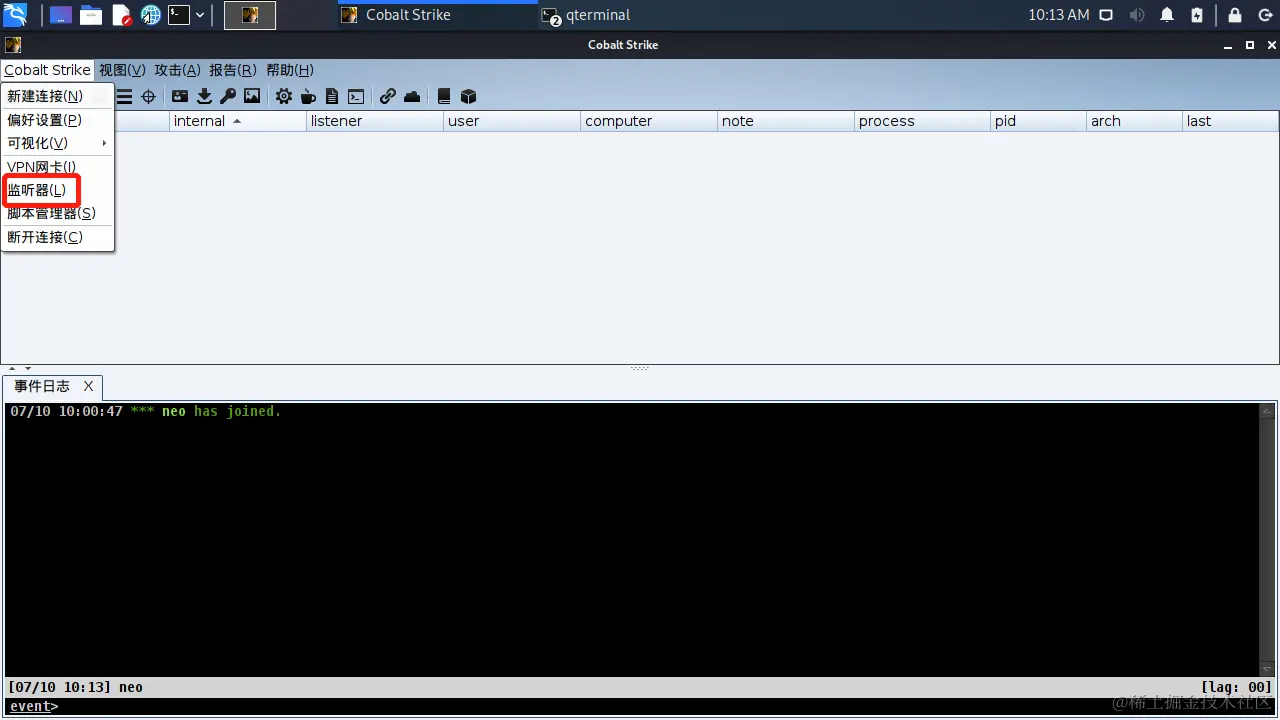Click the show desktop icon in taskbar

(61, 15)
